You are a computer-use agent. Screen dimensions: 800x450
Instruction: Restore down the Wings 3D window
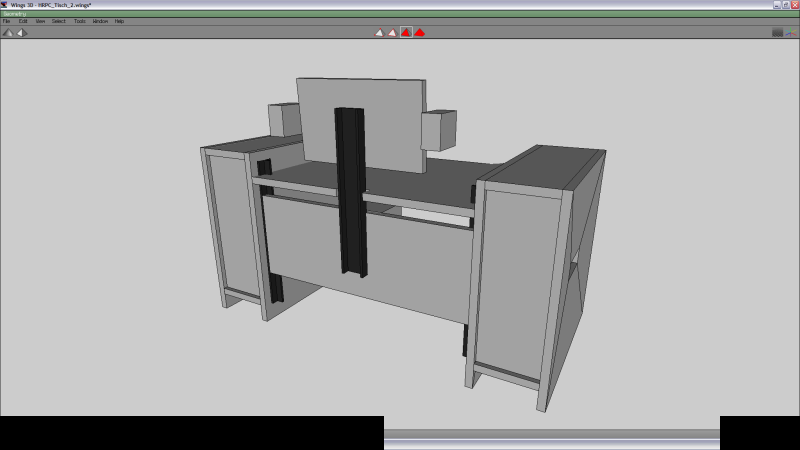[x=784, y=4]
